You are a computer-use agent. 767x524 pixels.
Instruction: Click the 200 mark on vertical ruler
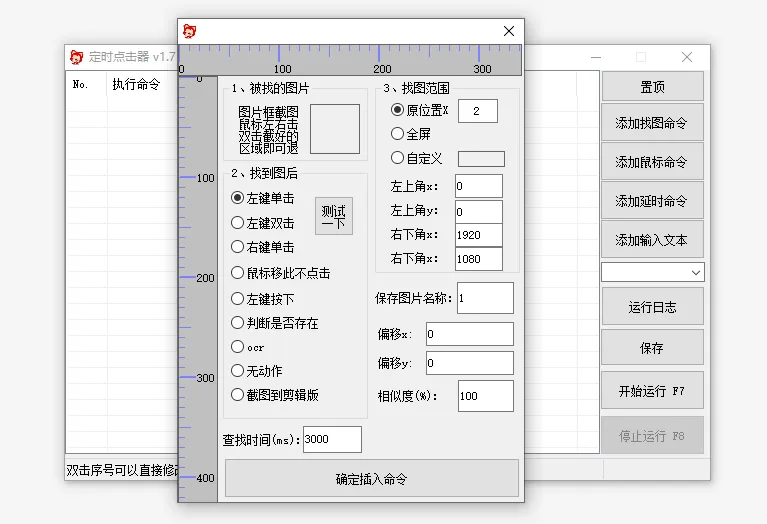click(205, 278)
